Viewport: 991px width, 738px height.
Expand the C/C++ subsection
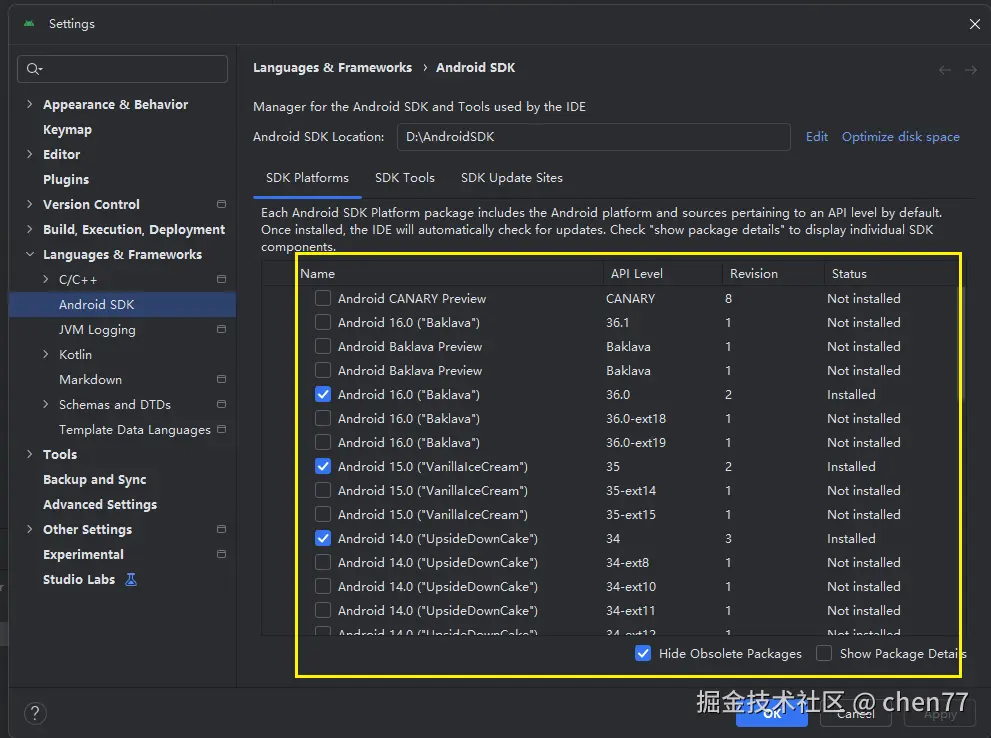[x=46, y=279]
